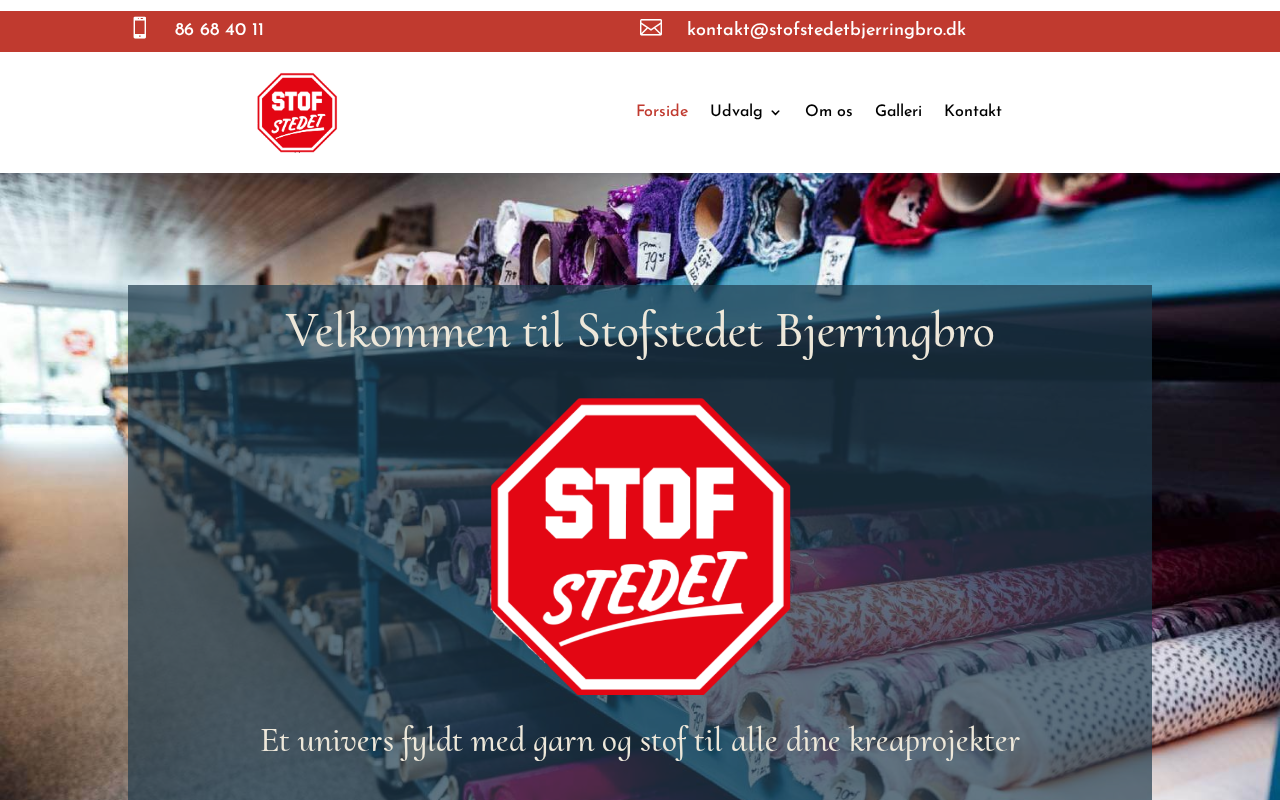Click the small Stofstedet header logo
This screenshot has width=1280, height=800.
297,112
